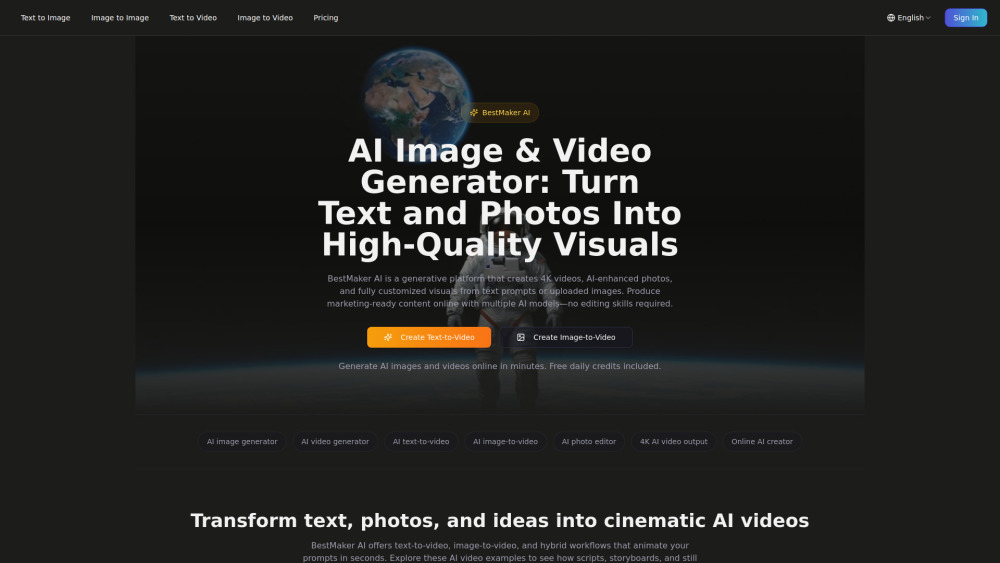1000x563 pixels.
Task: Select the AI image generator tag
Action: pos(242,441)
